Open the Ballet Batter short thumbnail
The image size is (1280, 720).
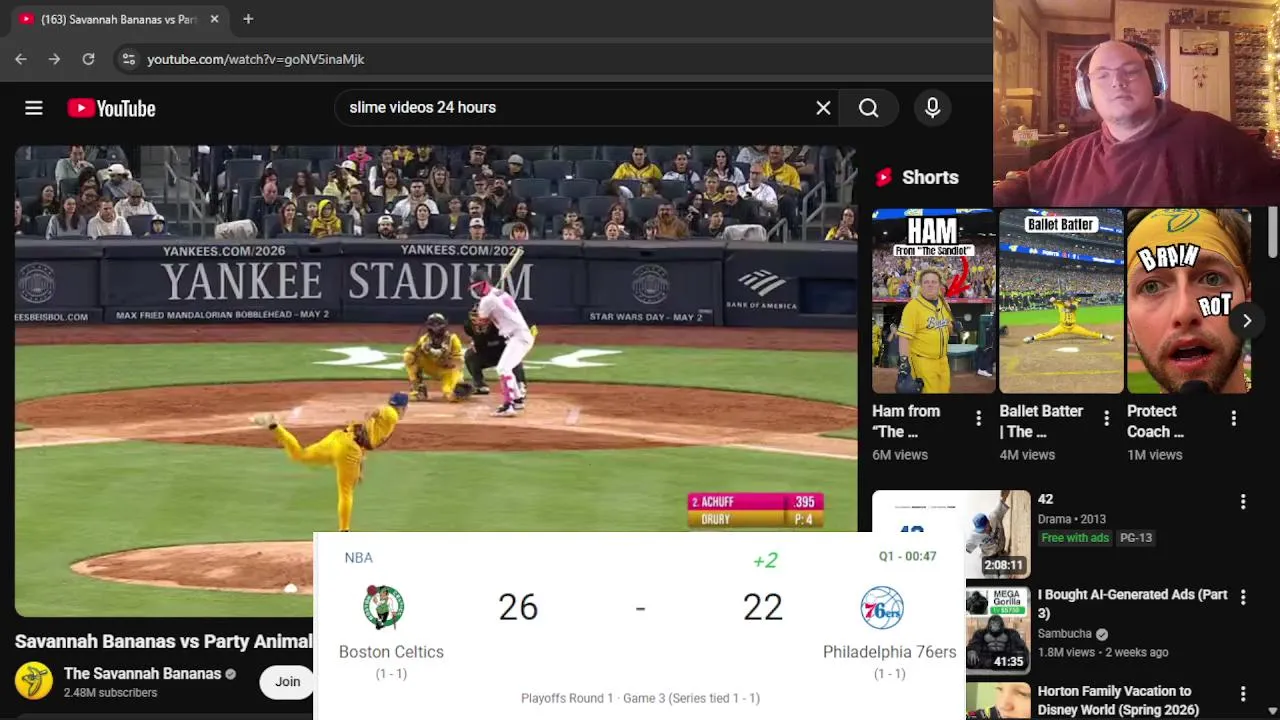click(x=1061, y=301)
